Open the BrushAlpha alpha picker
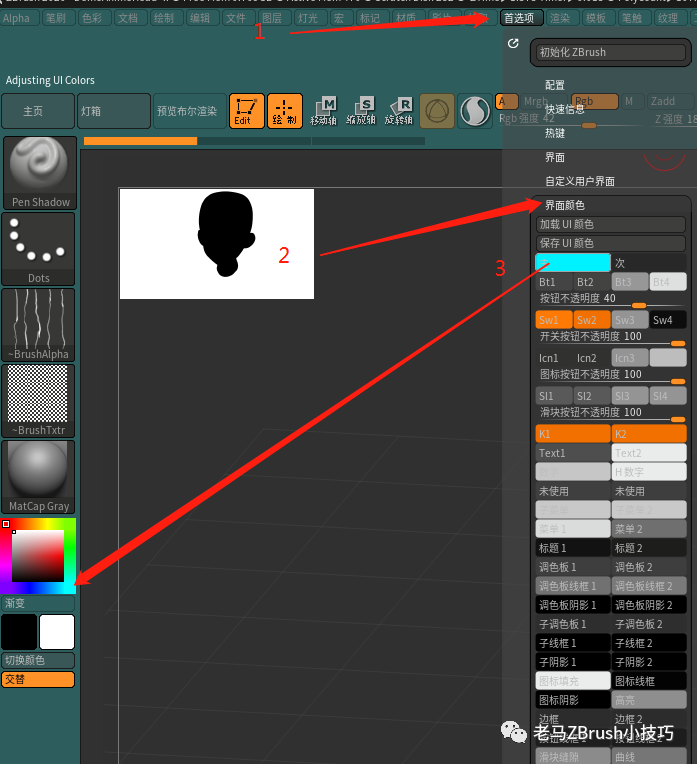 [x=39, y=325]
